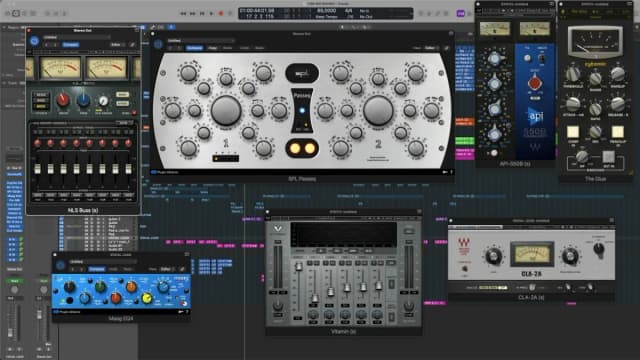
Task: Click the Compare button in NLS Buss header
Action: pos(71,44)
